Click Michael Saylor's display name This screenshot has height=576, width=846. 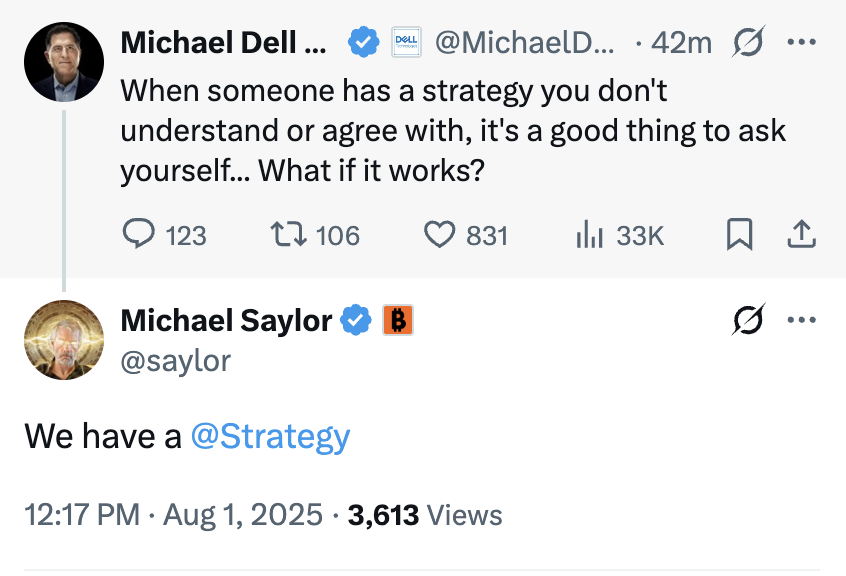point(226,320)
